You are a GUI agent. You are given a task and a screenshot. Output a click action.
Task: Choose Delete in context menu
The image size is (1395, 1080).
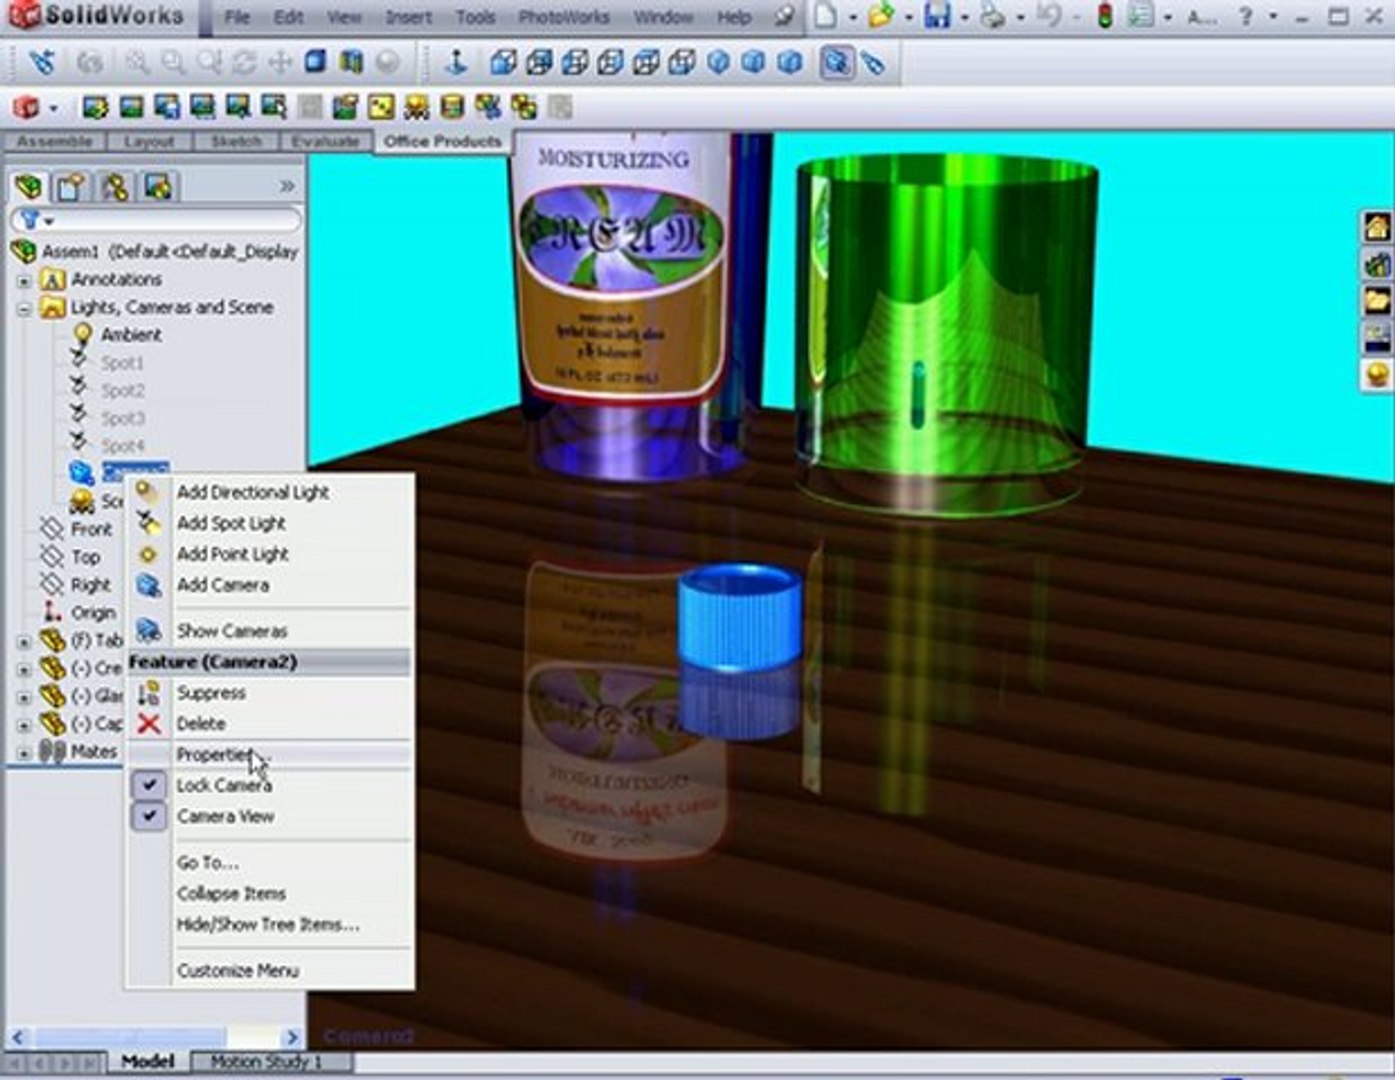click(269, 723)
